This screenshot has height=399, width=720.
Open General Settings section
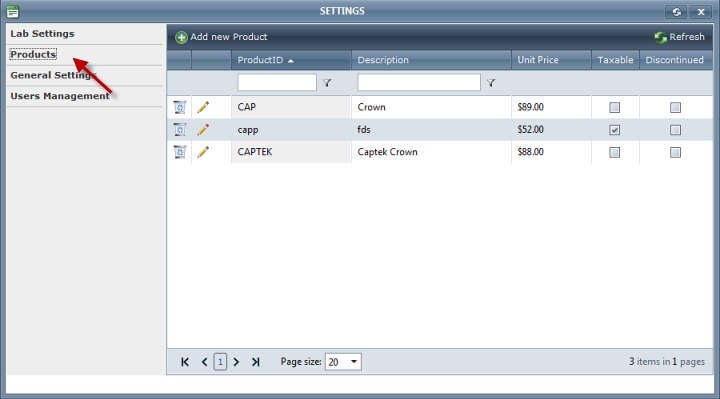[53, 75]
